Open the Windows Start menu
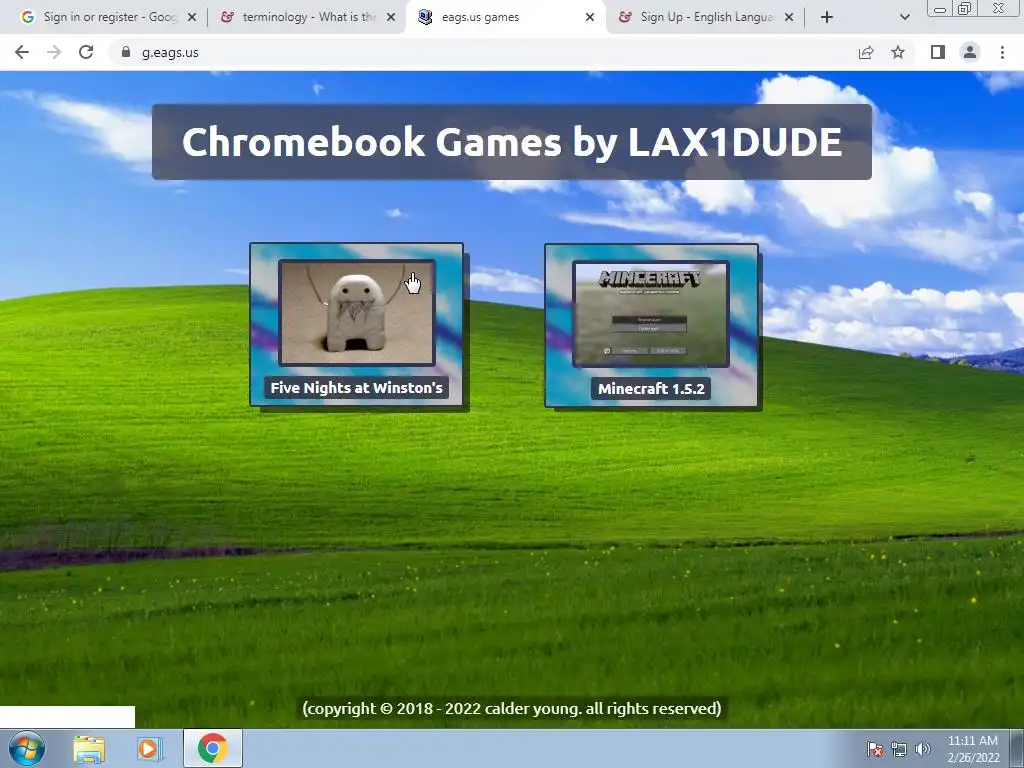 (27, 748)
